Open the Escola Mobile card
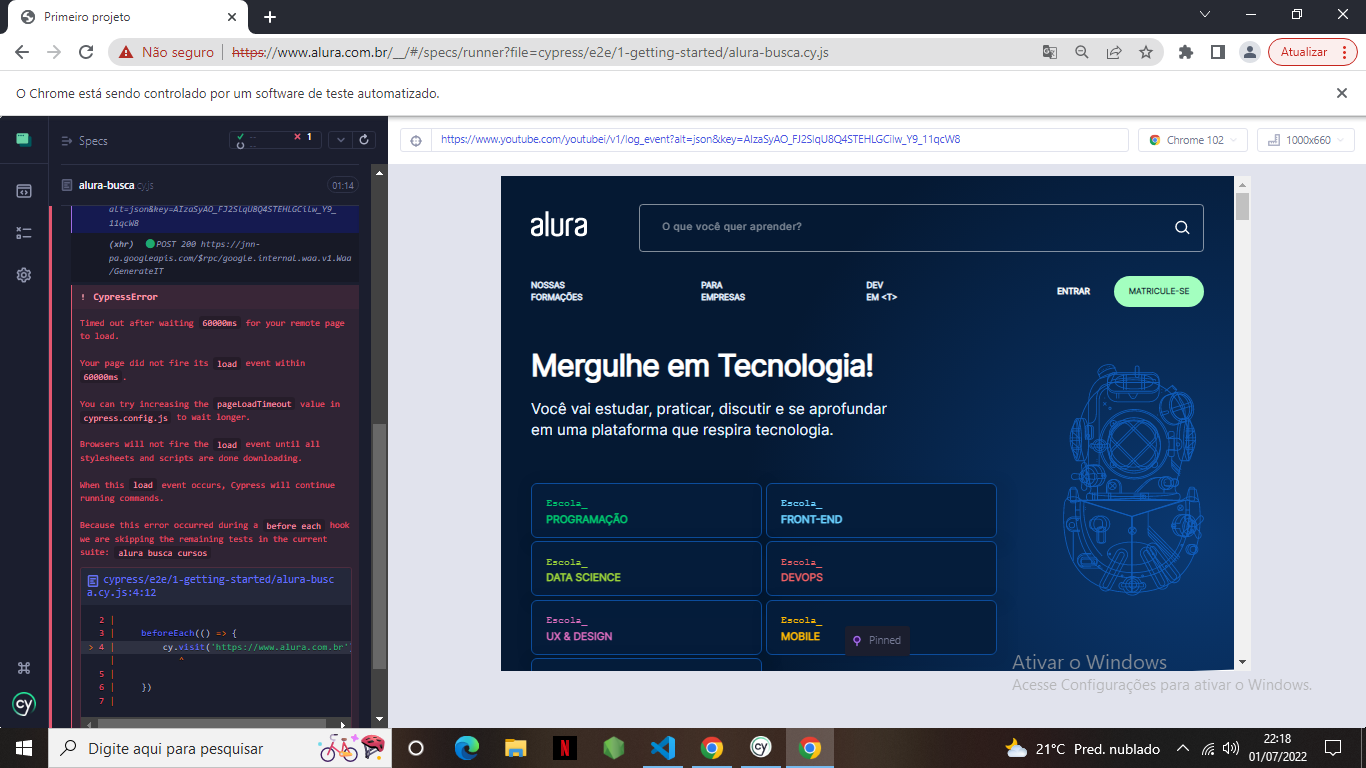Viewport: 1366px width, 768px height. click(881, 627)
